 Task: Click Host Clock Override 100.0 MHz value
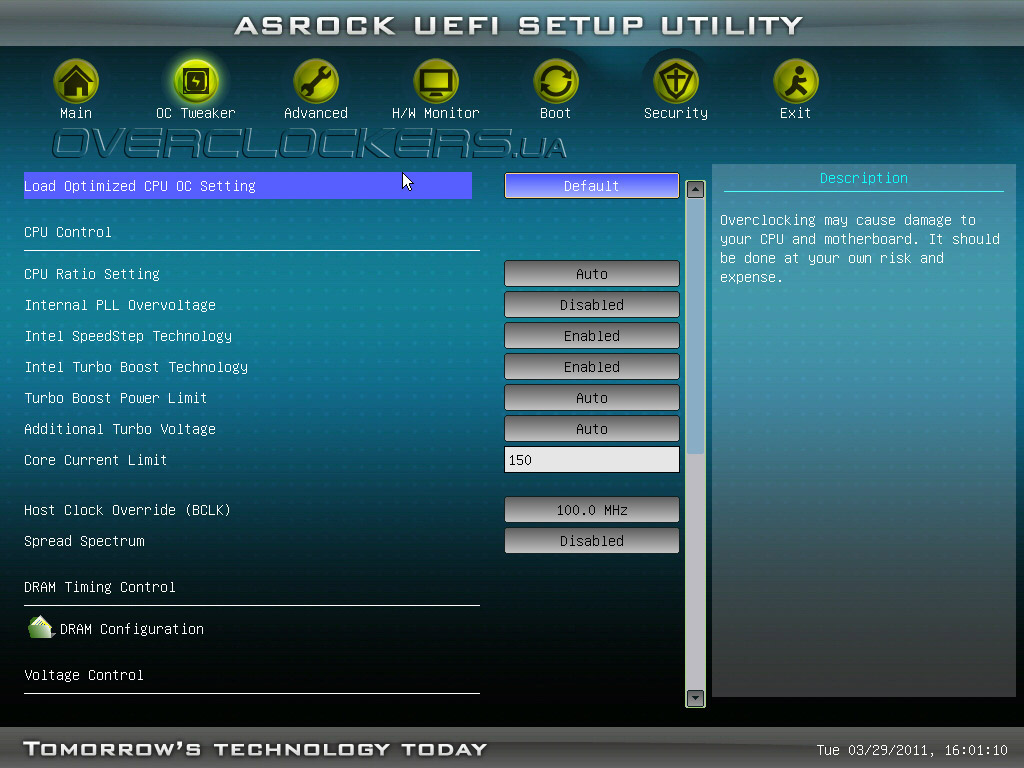(x=592, y=510)
